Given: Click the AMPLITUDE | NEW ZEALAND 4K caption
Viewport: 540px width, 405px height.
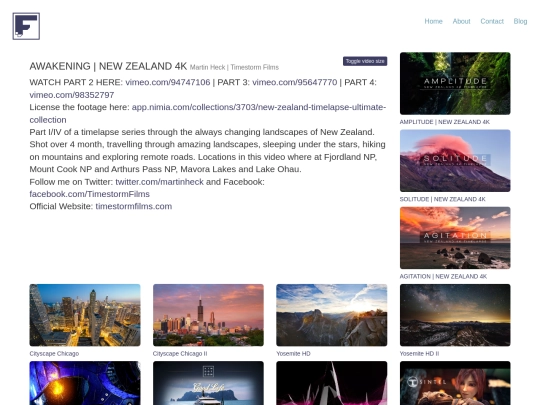Looking at the screenshot, I should (445, 122).
